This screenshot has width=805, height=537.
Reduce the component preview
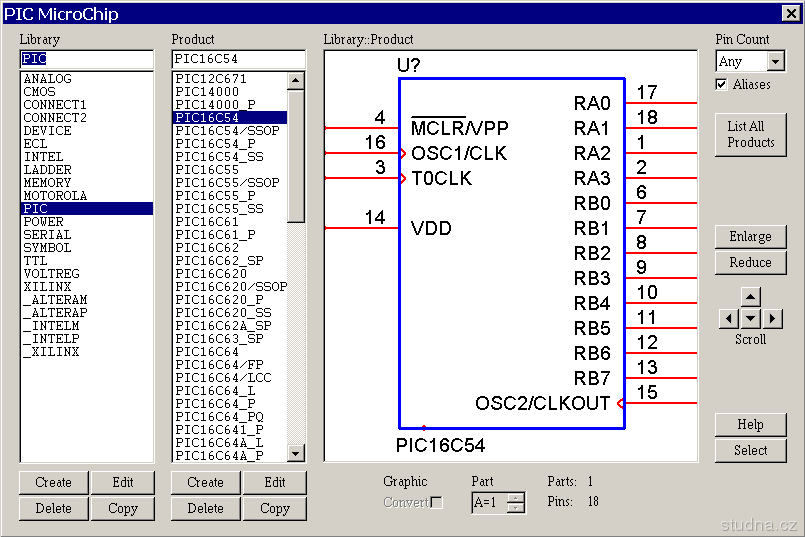(x=751, y=262)
